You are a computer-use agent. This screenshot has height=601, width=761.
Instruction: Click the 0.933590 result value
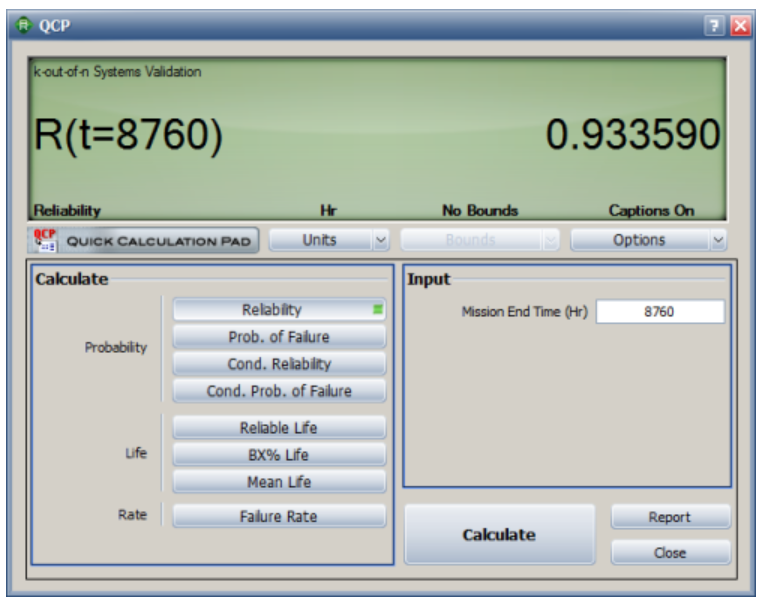pyautogui.click(x=633, y=134)
